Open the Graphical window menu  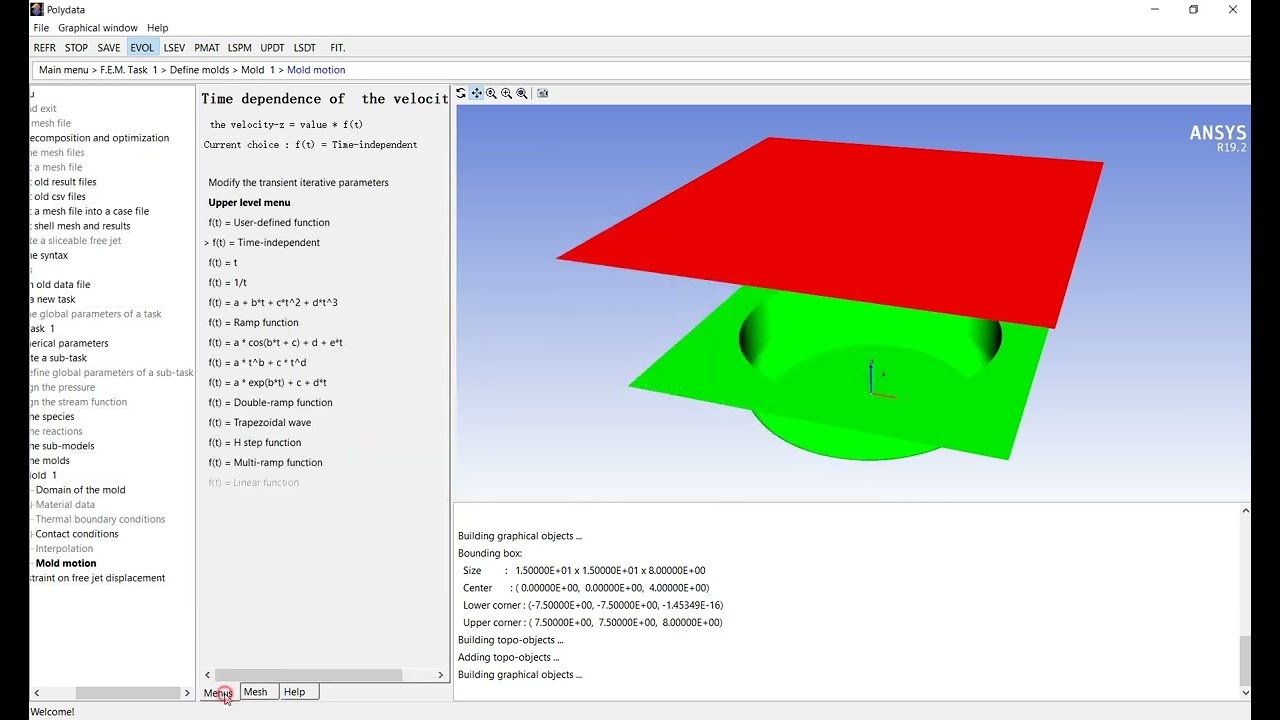[98, 28]
